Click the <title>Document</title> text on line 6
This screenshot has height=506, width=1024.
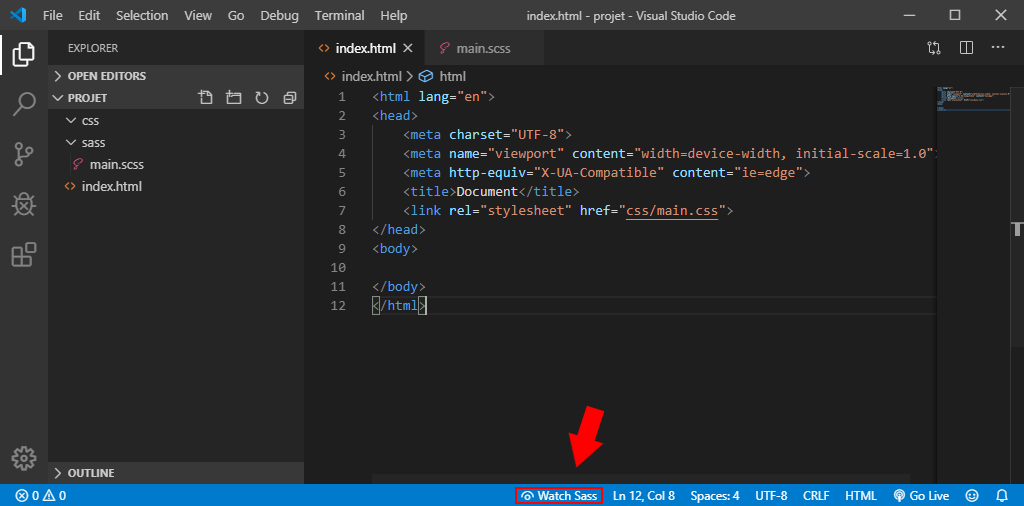point(491,192)
